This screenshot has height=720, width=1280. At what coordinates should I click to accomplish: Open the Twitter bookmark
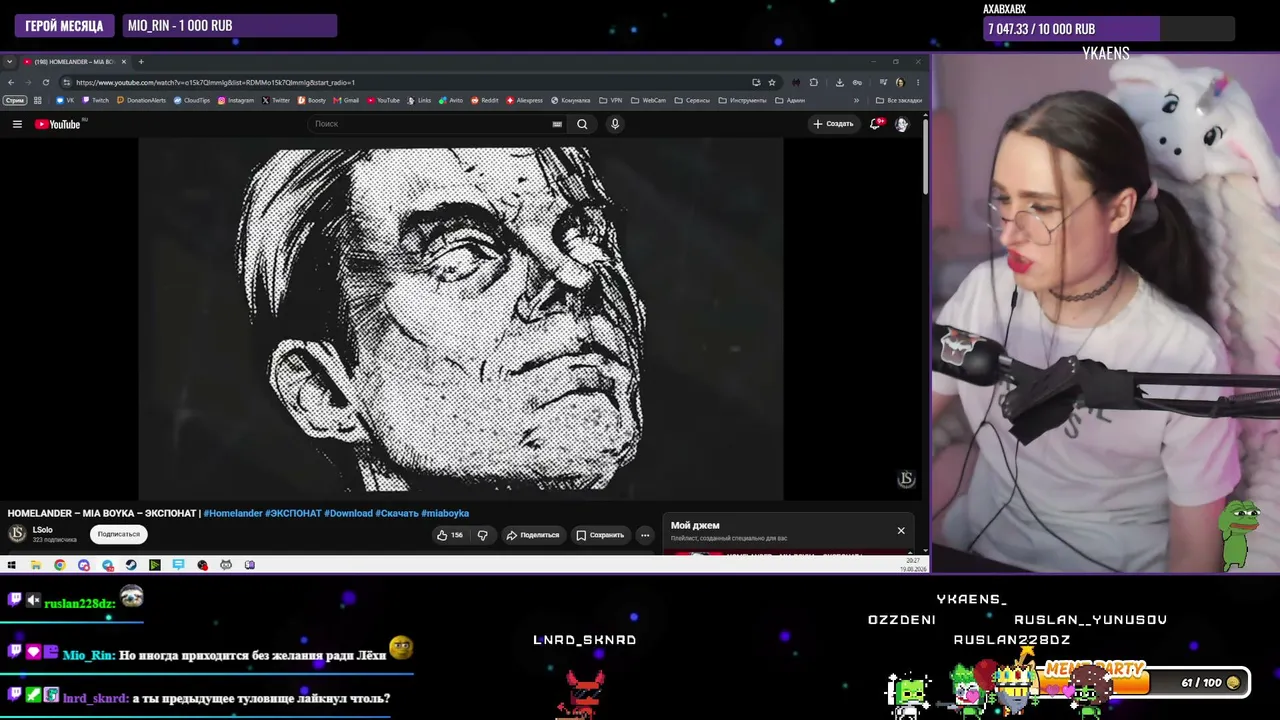coord(276,100)
